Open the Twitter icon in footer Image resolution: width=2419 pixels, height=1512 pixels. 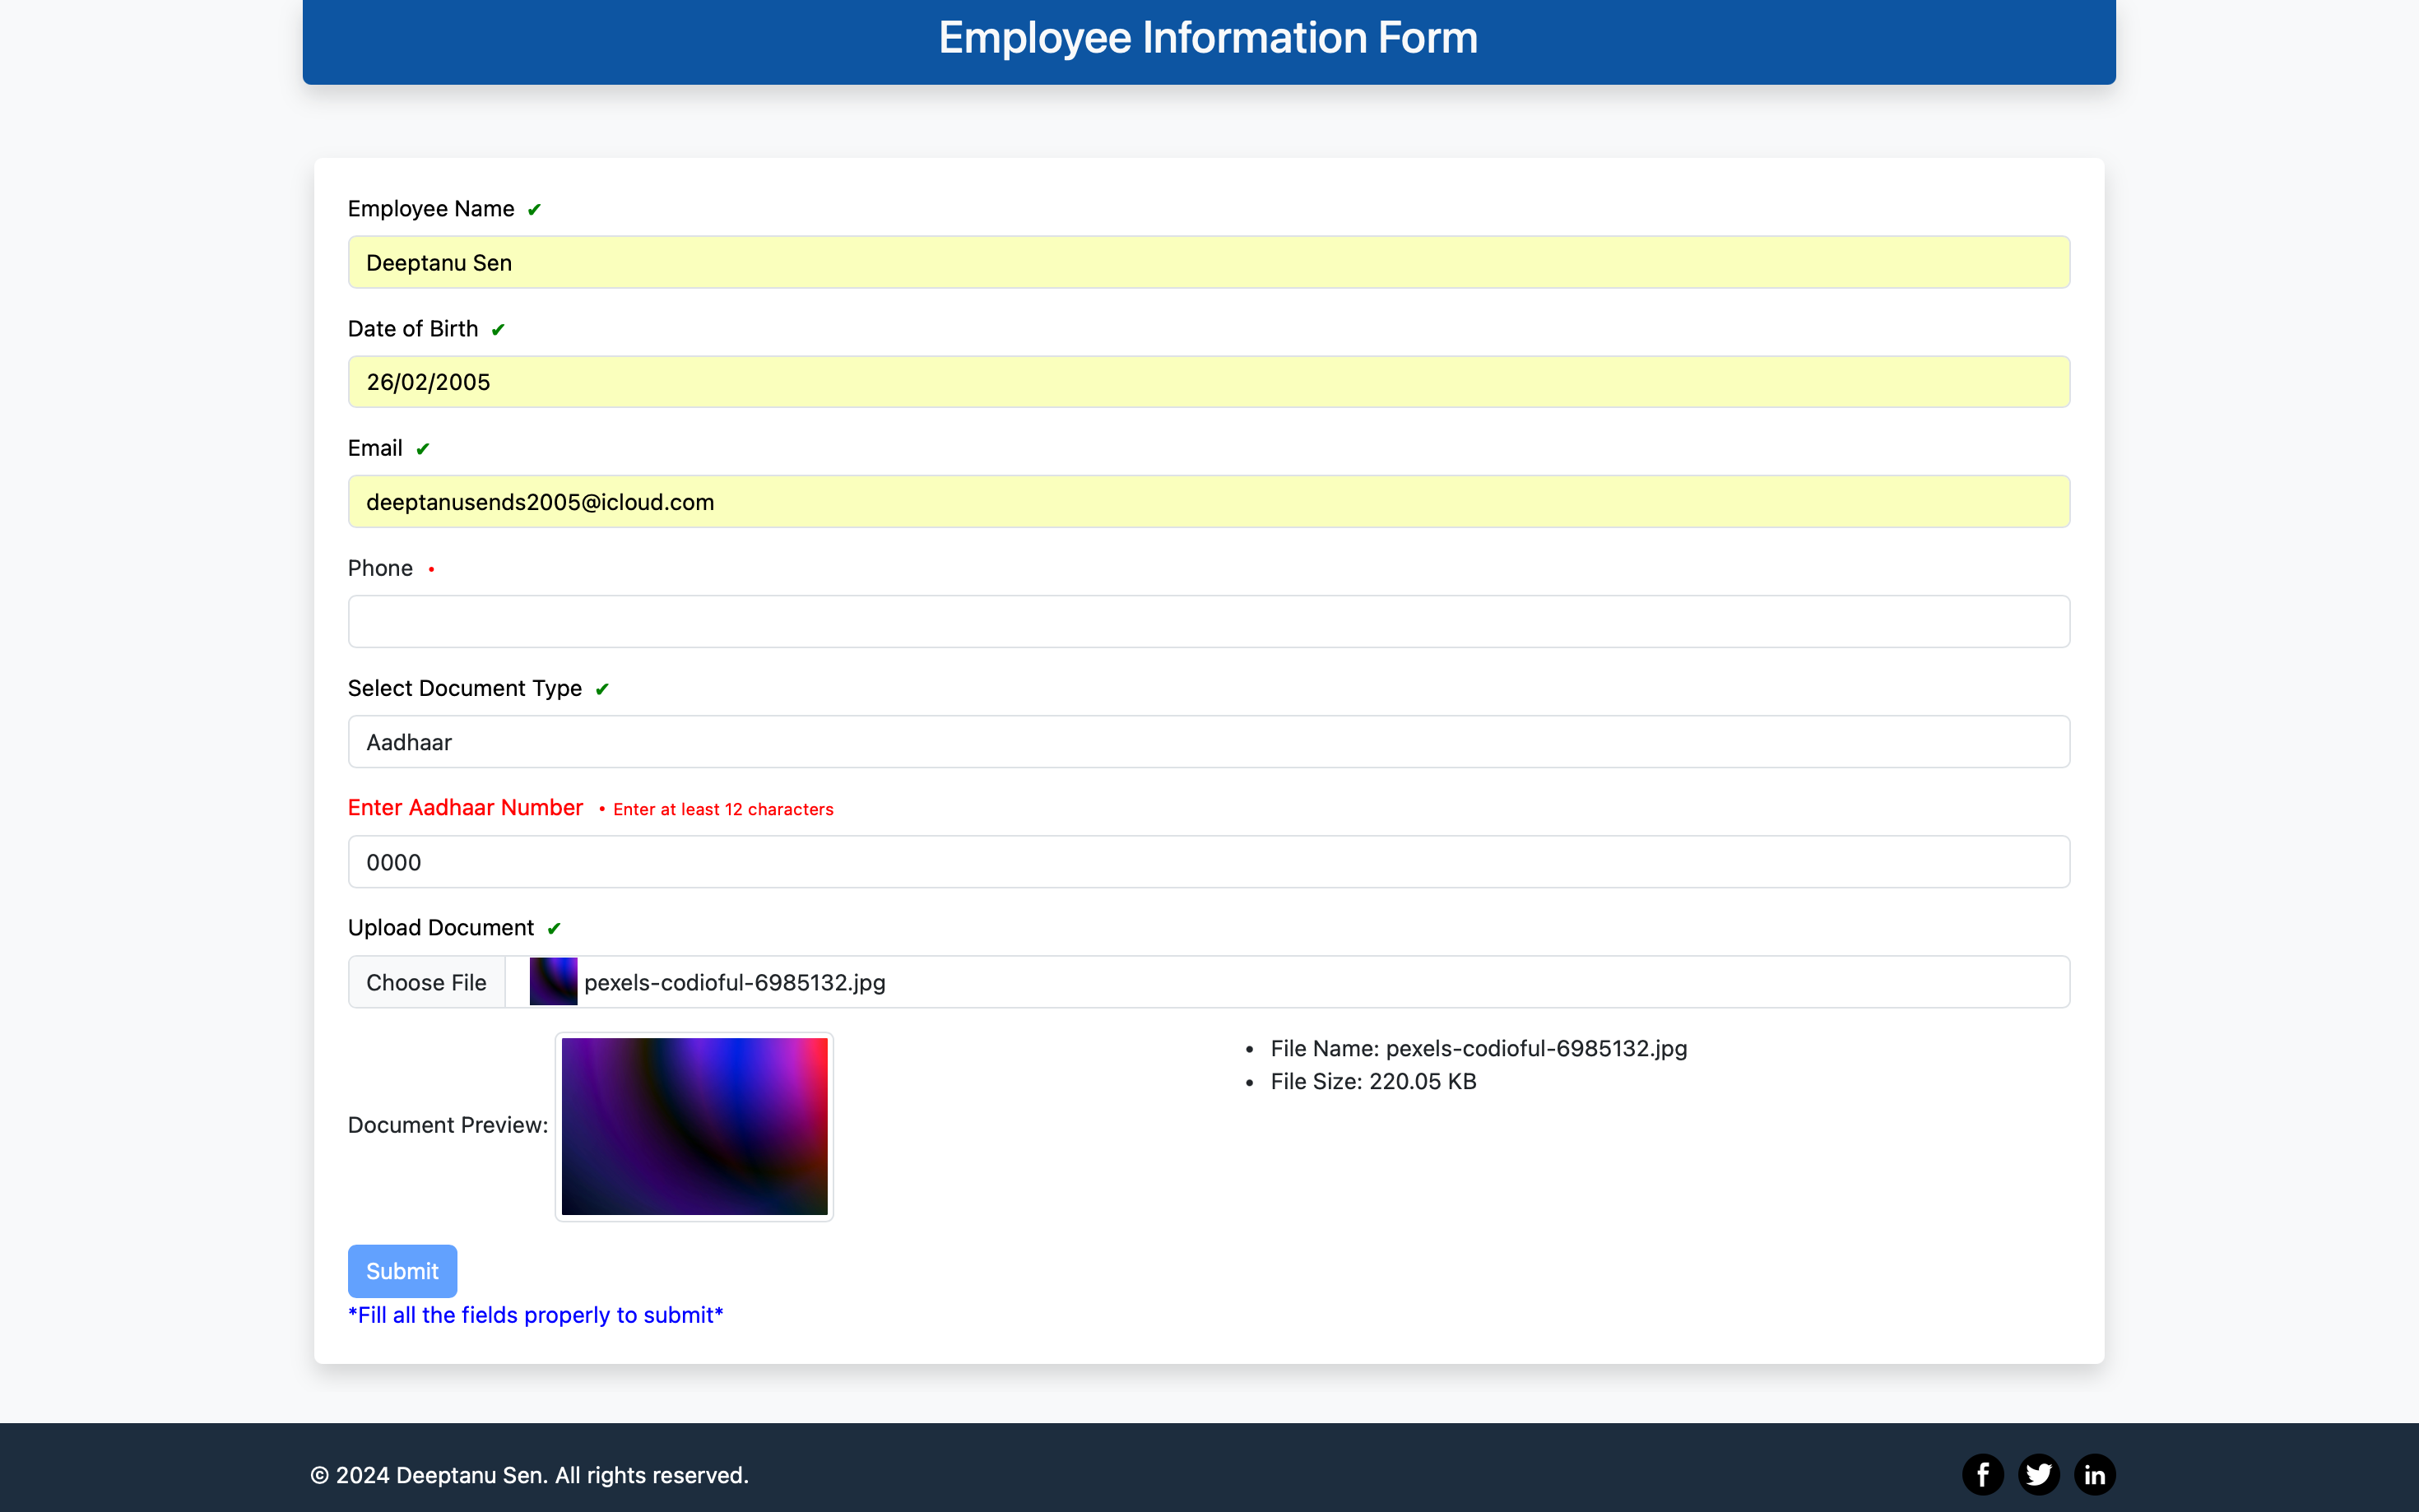[2038, 1474]
